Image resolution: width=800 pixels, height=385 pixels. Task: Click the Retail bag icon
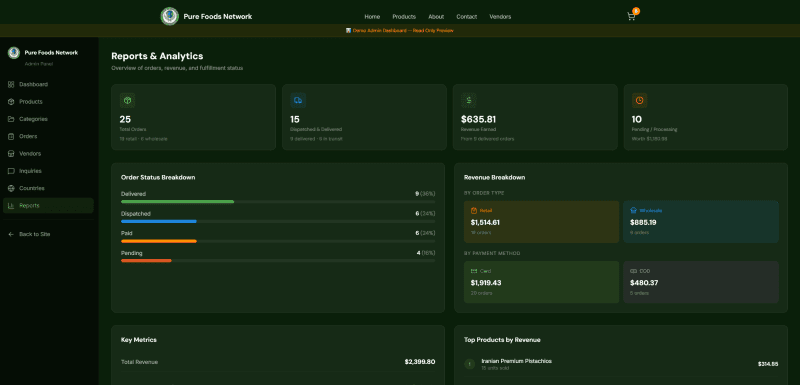coord(473,211)
